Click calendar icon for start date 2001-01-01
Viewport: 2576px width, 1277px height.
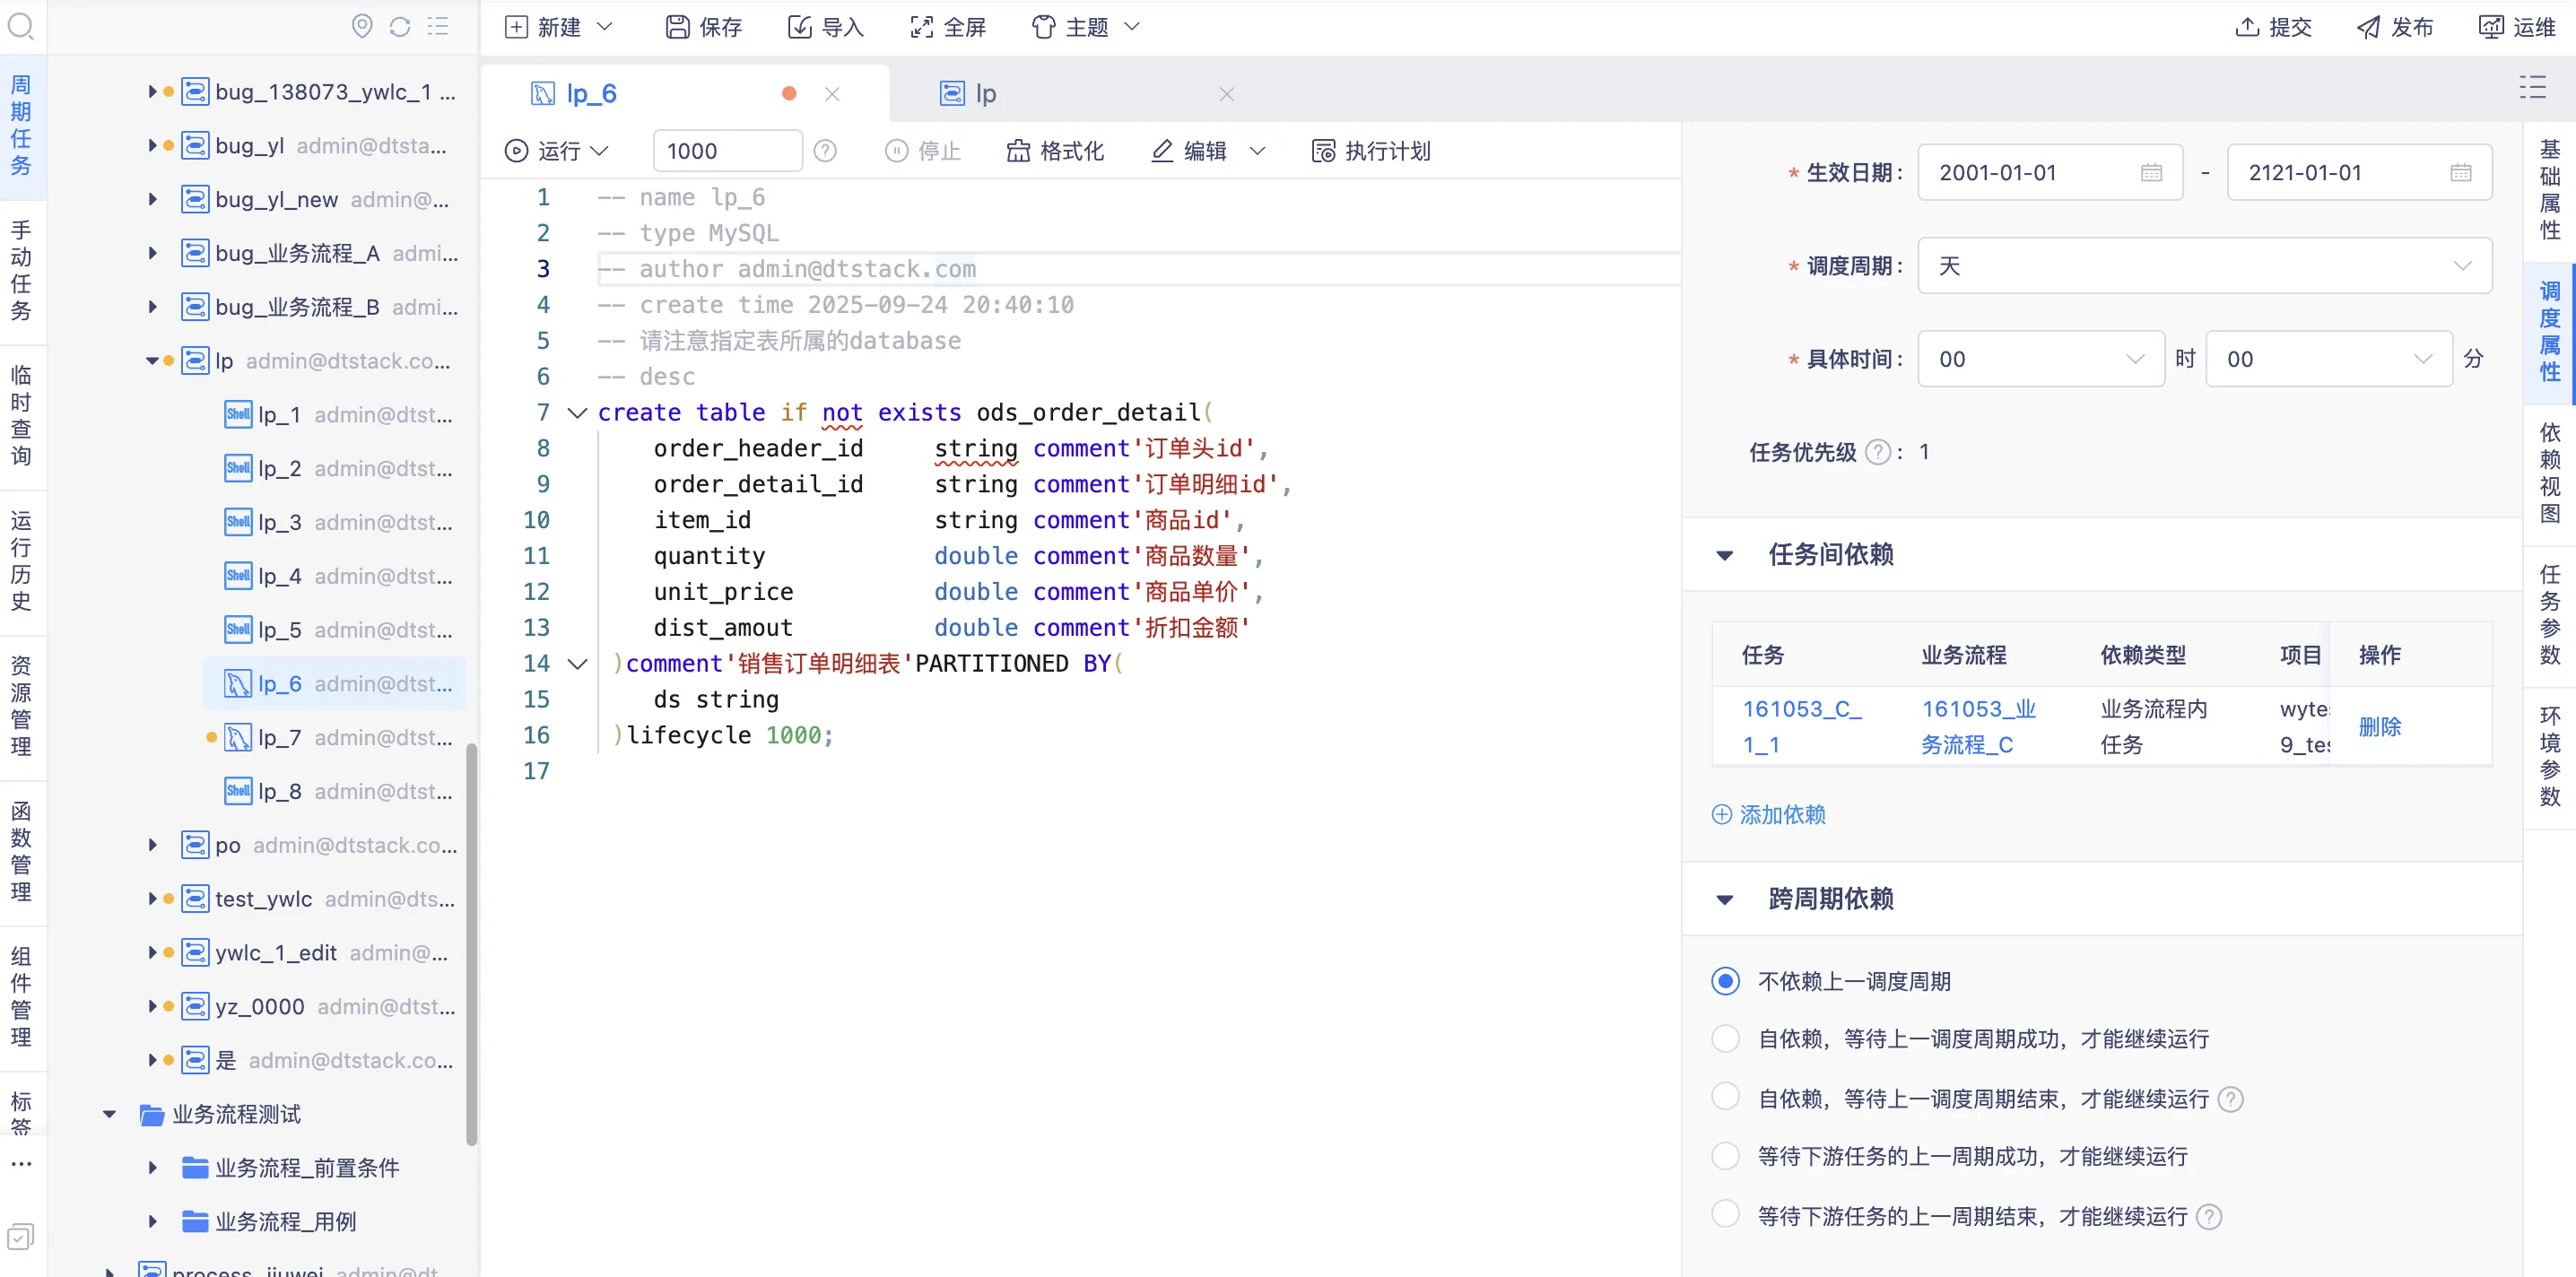click(x=2151, y=173)
